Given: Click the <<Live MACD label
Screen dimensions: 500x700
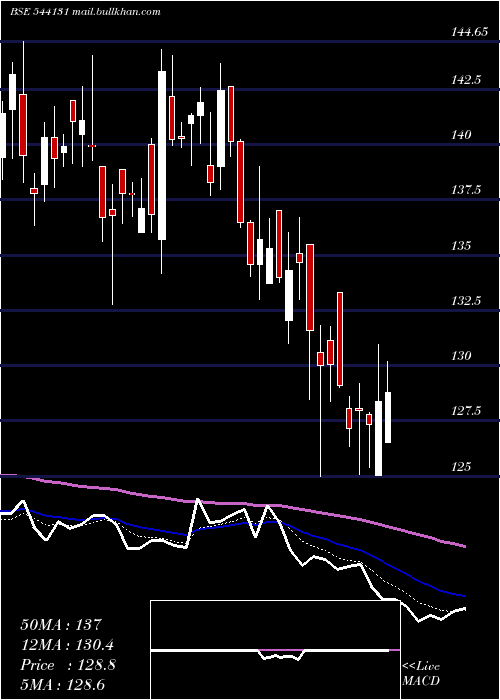Looking at the screenshot, I should tap(421, 674).
